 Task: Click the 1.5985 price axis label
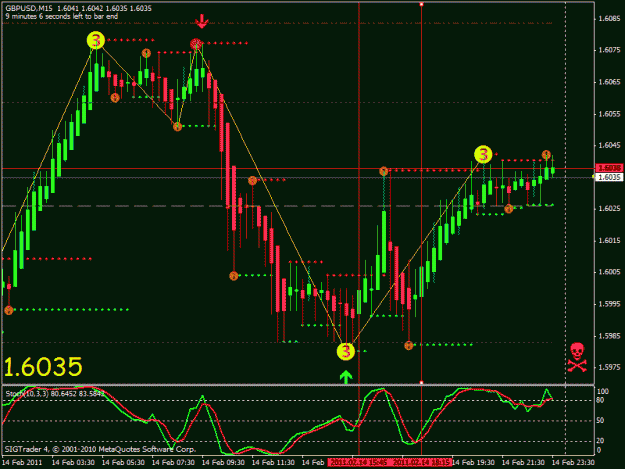pyautogui.click(x=609, y=336)
